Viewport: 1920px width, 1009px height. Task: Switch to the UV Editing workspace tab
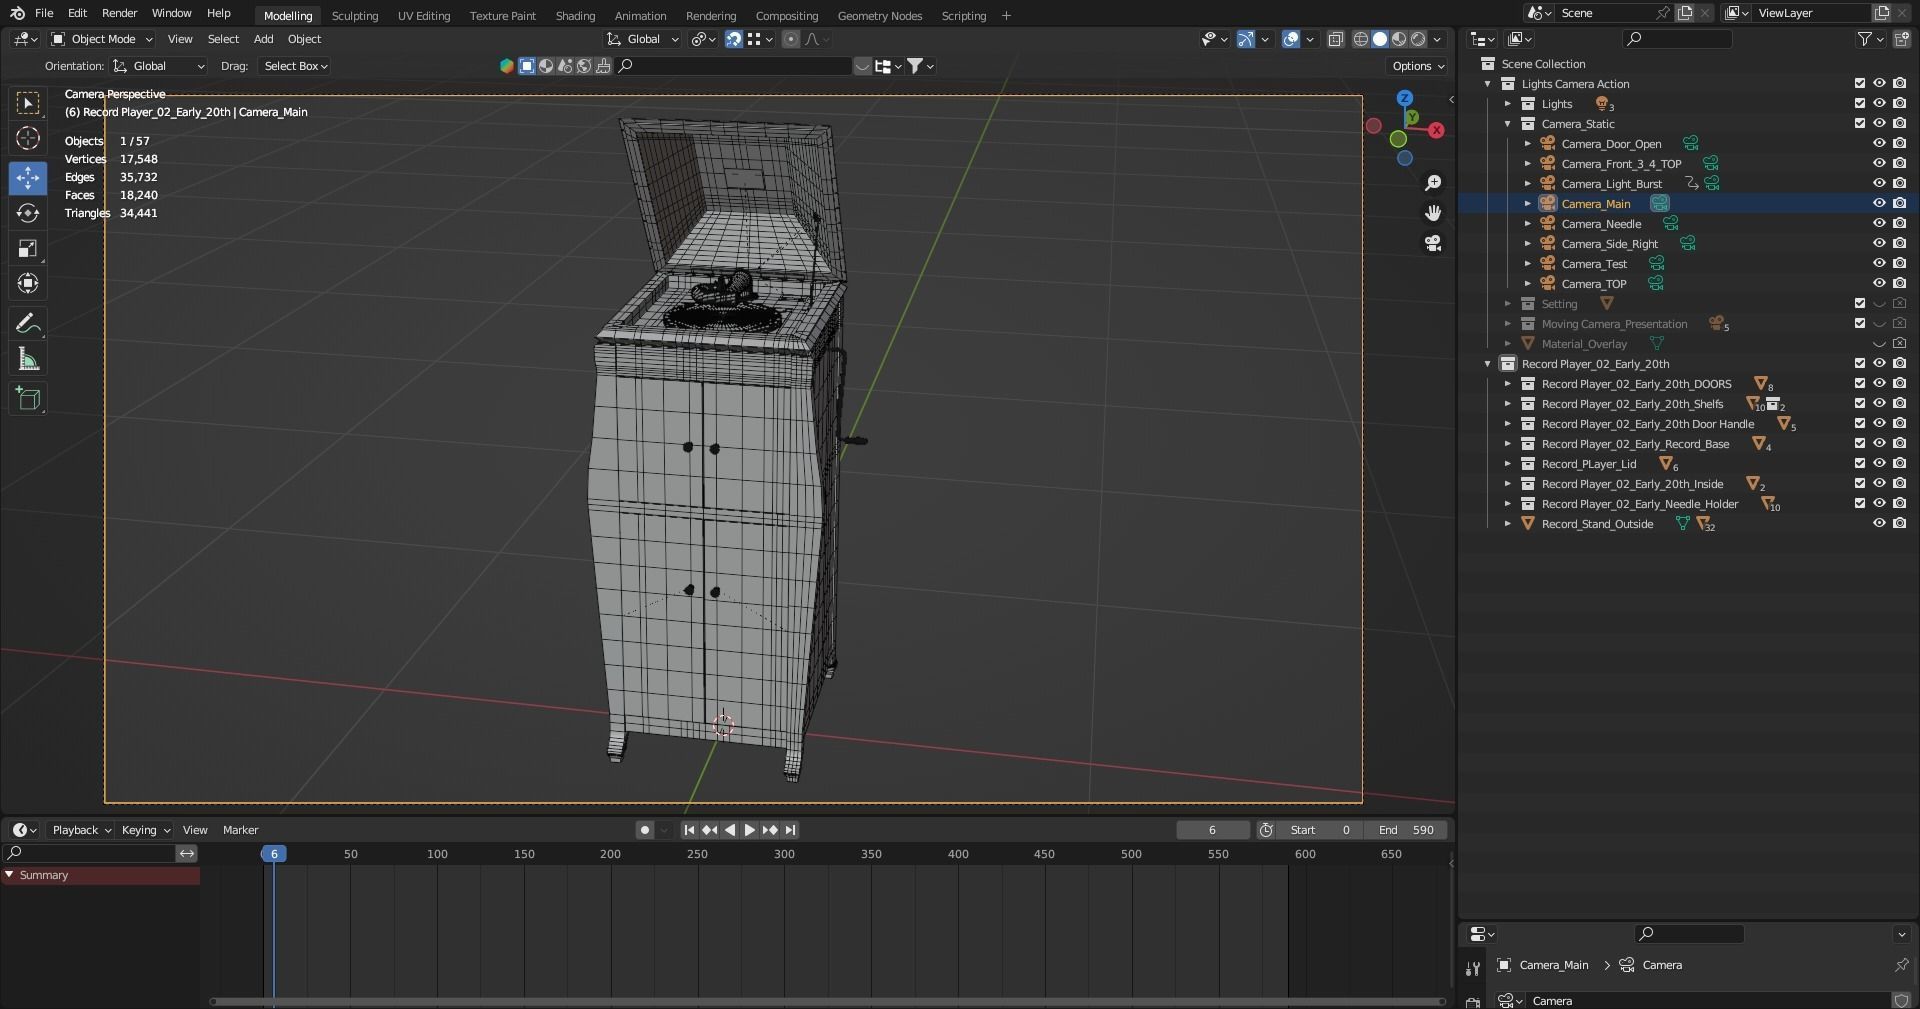423,16
